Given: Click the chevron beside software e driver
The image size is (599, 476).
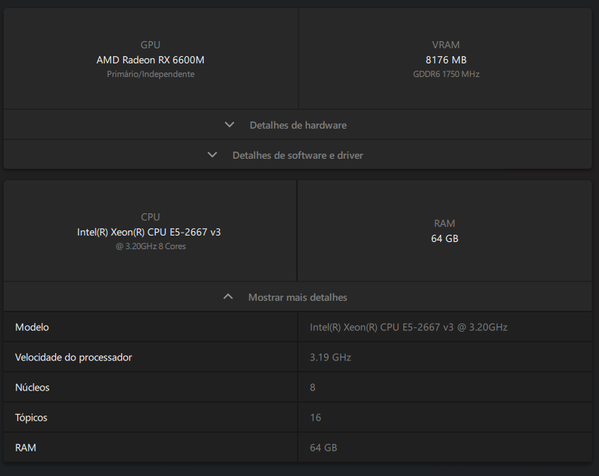Looking at the screenshot, I should [212, 155].
